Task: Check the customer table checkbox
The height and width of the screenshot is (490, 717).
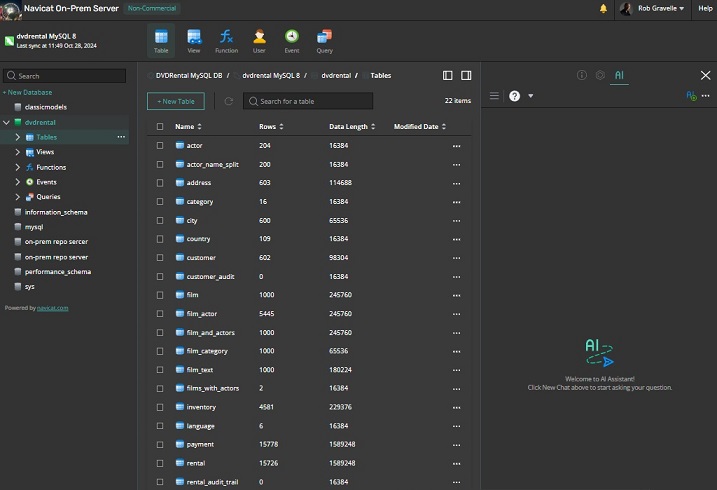Action: [x=160, y=257]
